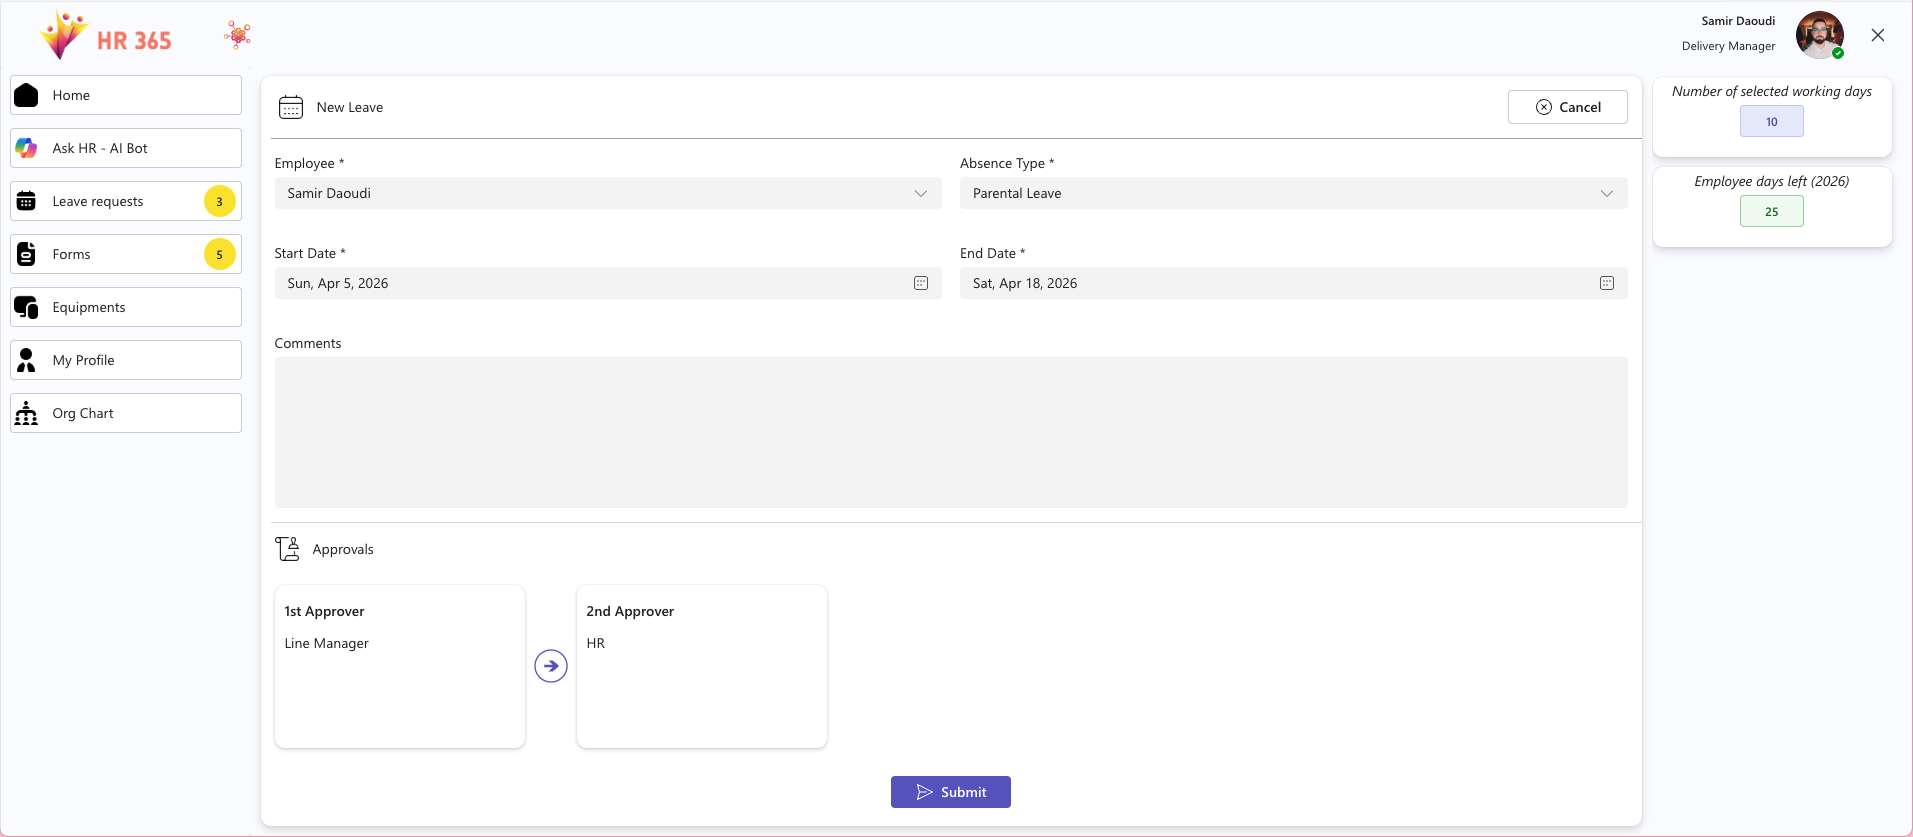This screenshot has height=837, width=1913.
Task: Click the arrow between approvers
Action: coord(551,666)
